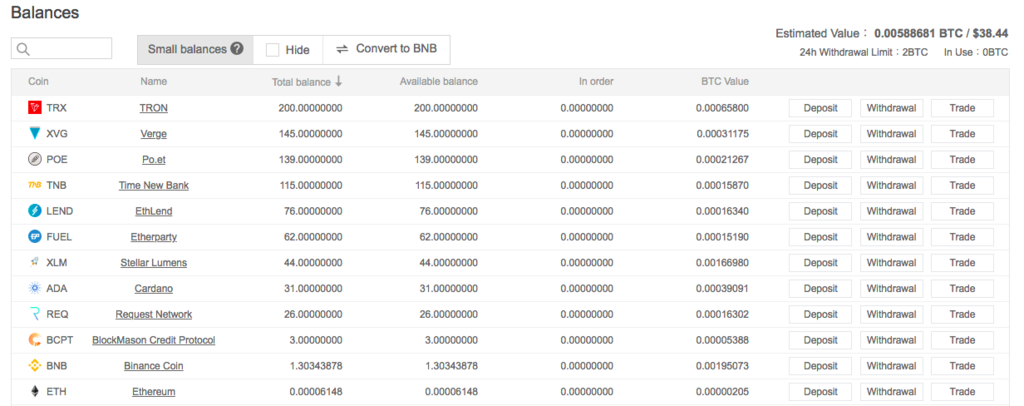Click Deposit in the XVG row
The height and width of the screenshot is (406, 1024).
pyautogui.click(x=820, y=134)
